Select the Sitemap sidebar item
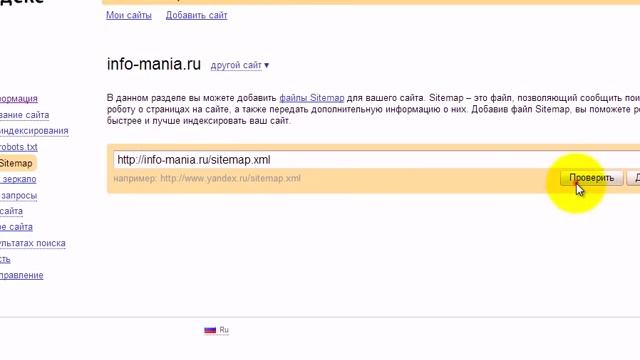 tap(17, 163)
